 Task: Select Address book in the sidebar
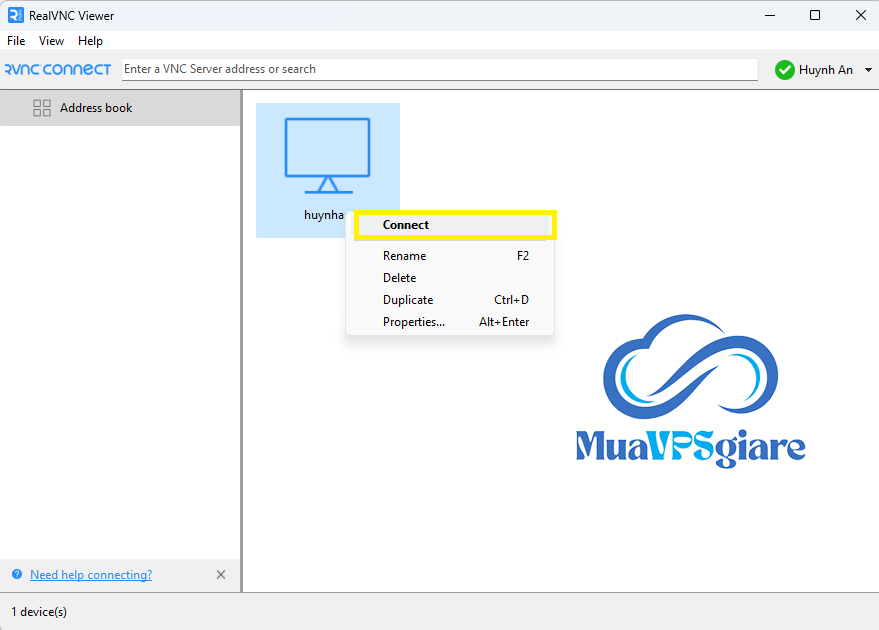(96, 108)
